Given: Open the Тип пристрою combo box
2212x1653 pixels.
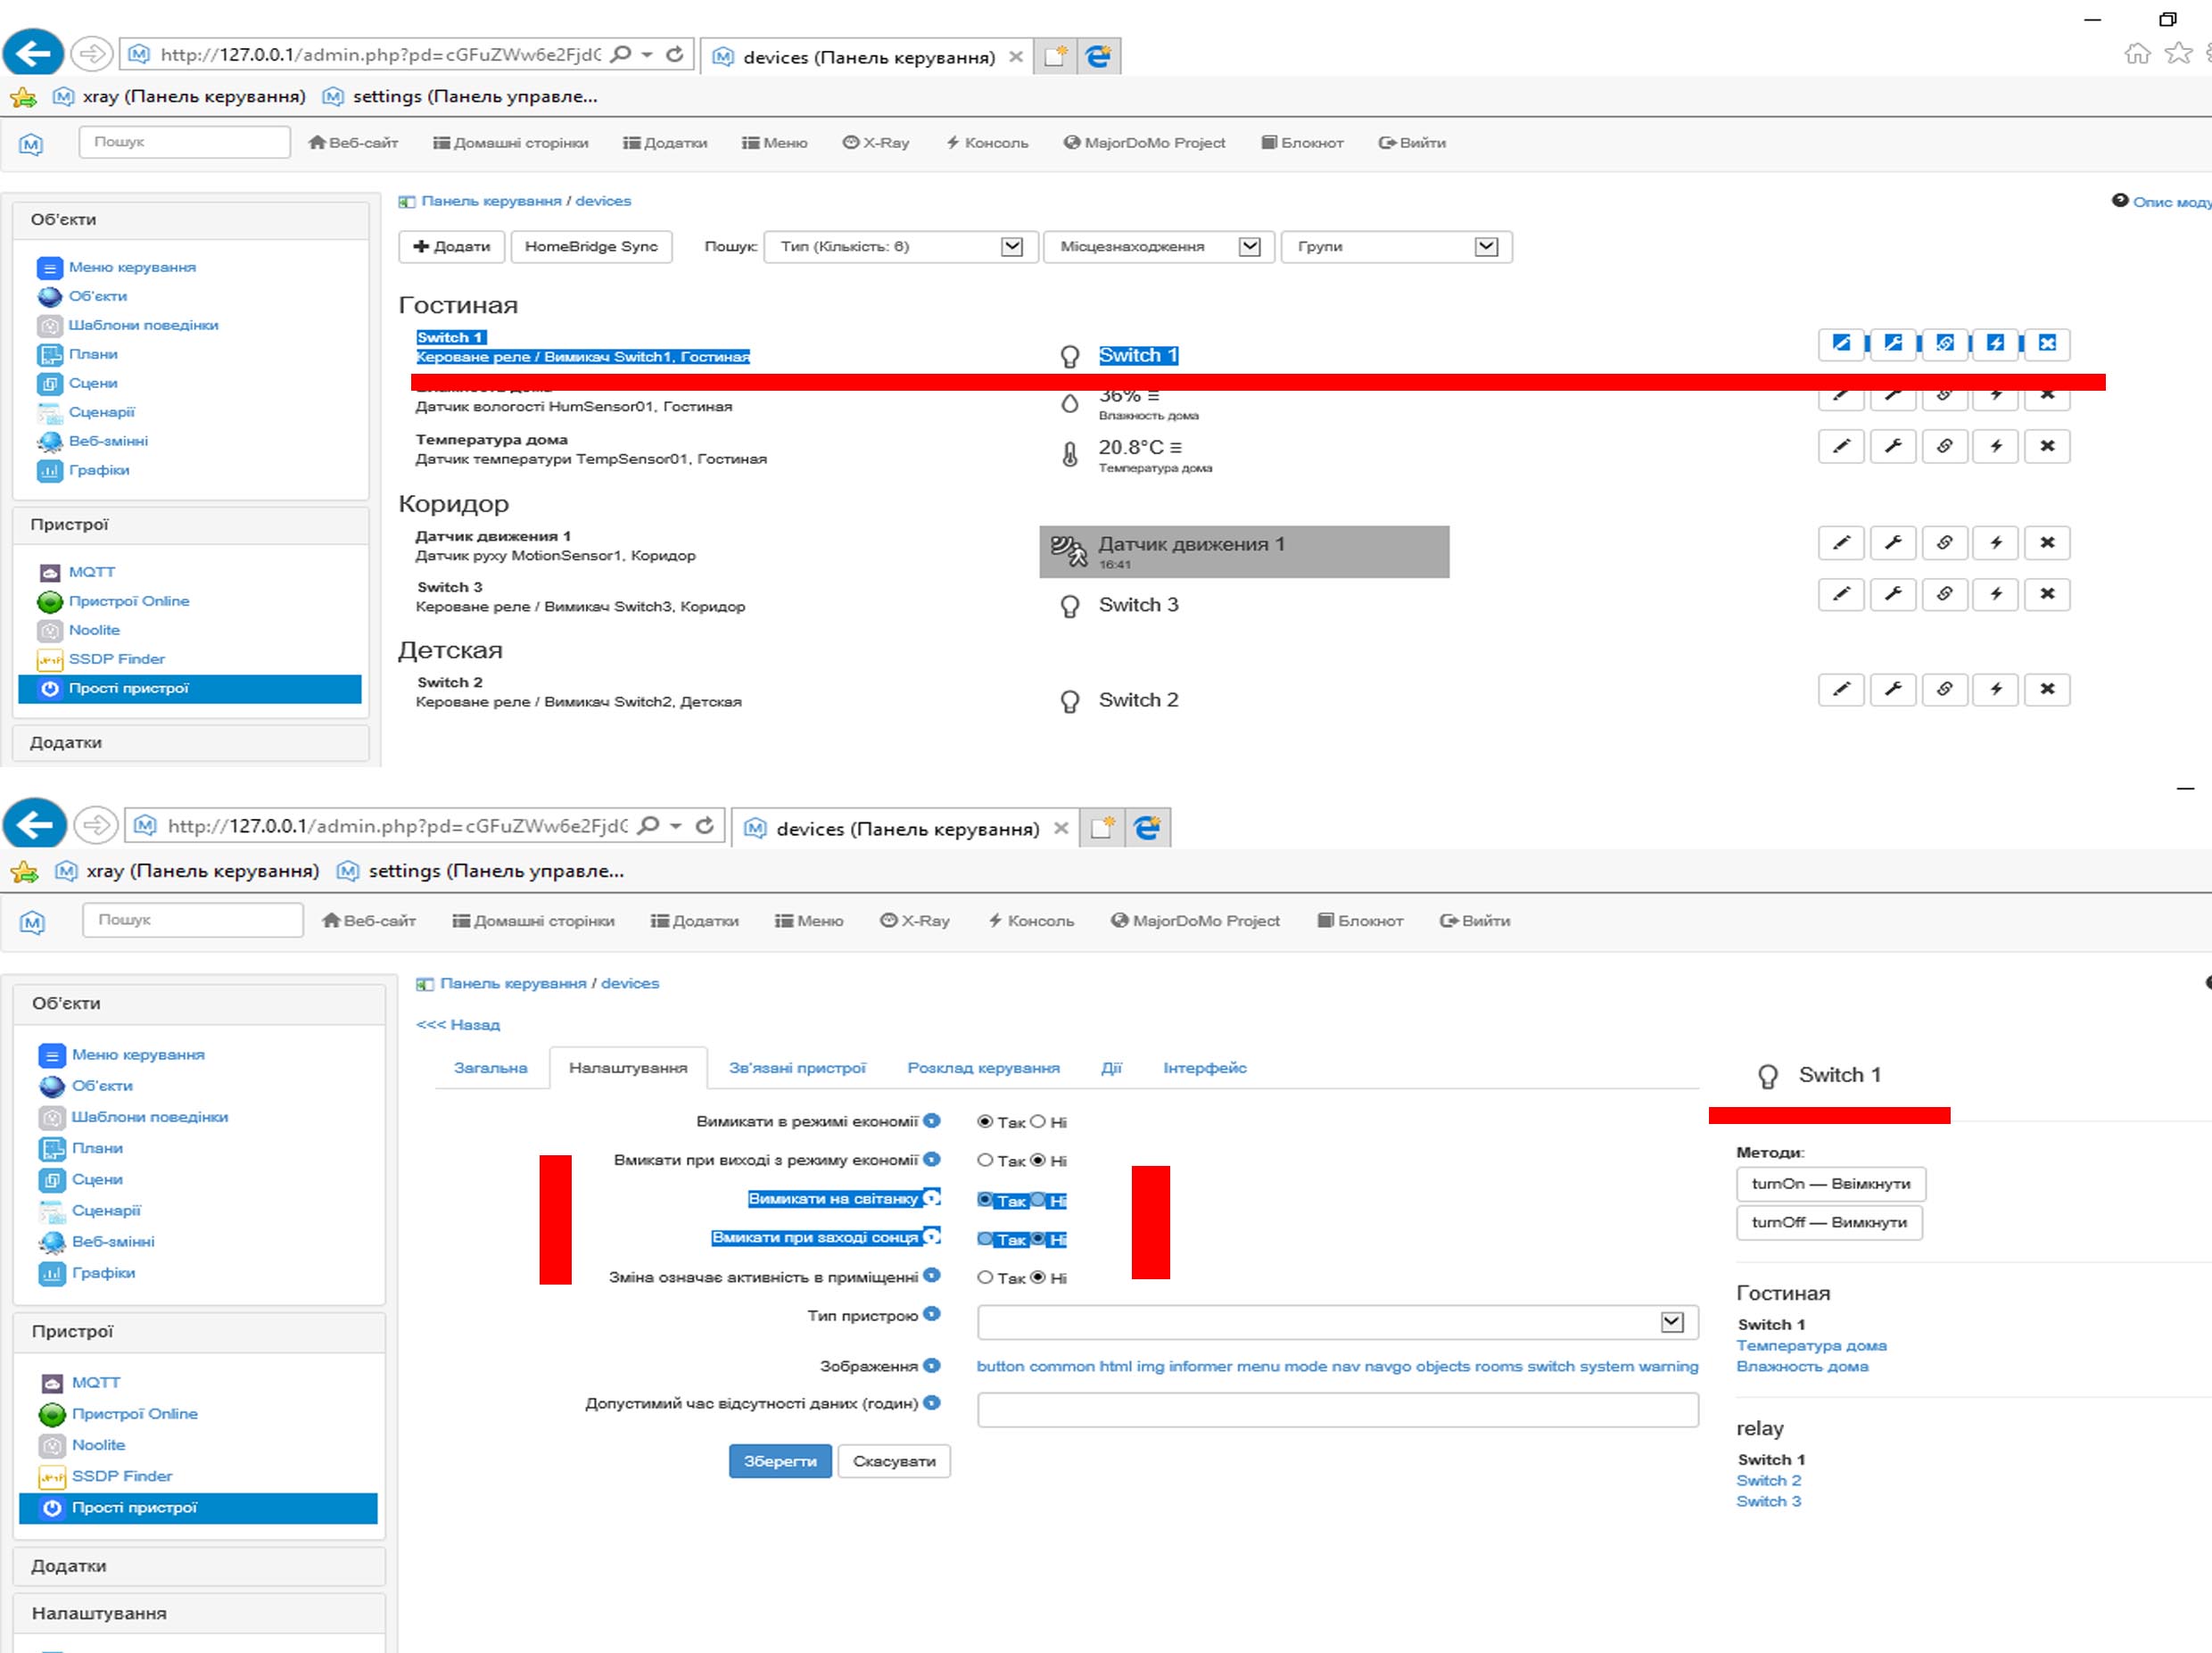Looking at the screenshot, I should (x=1336, y=1323).
